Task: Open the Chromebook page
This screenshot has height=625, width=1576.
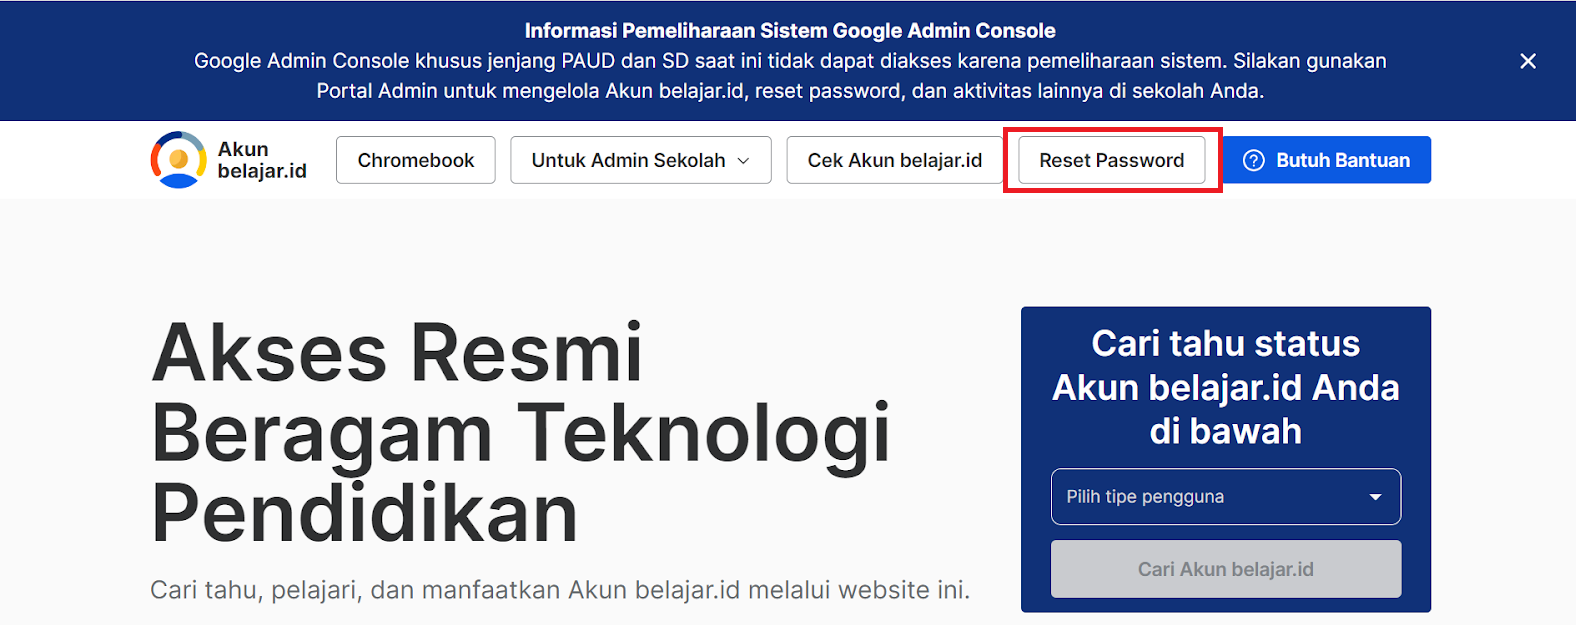Action: pos(416,160)
